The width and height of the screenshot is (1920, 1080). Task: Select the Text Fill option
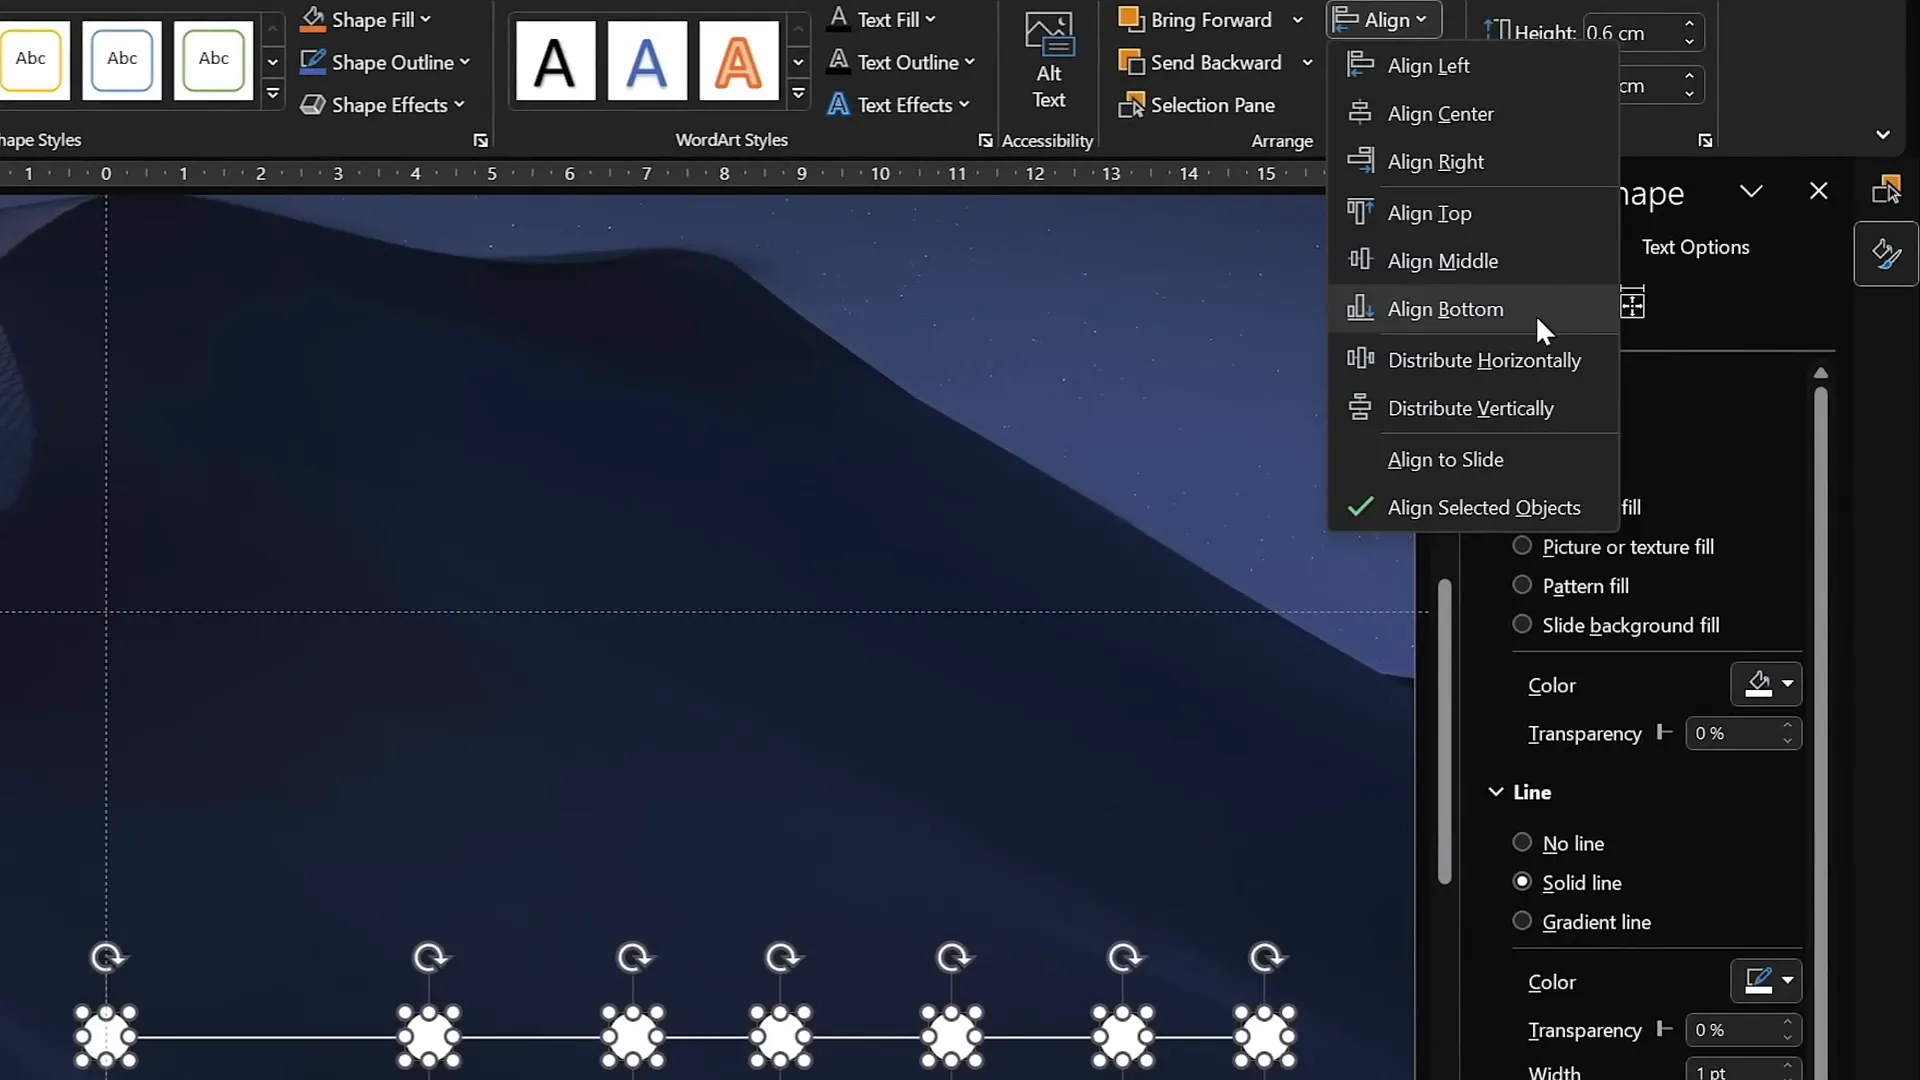[x=886, y=19]
